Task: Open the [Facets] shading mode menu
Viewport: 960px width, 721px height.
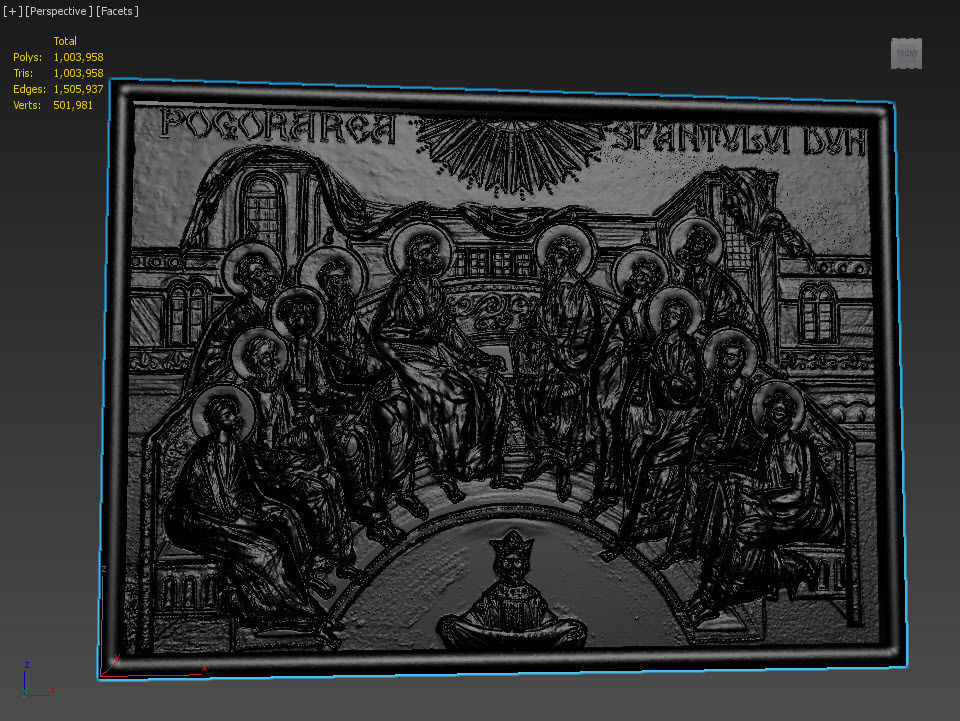Action: pos(117,11)
